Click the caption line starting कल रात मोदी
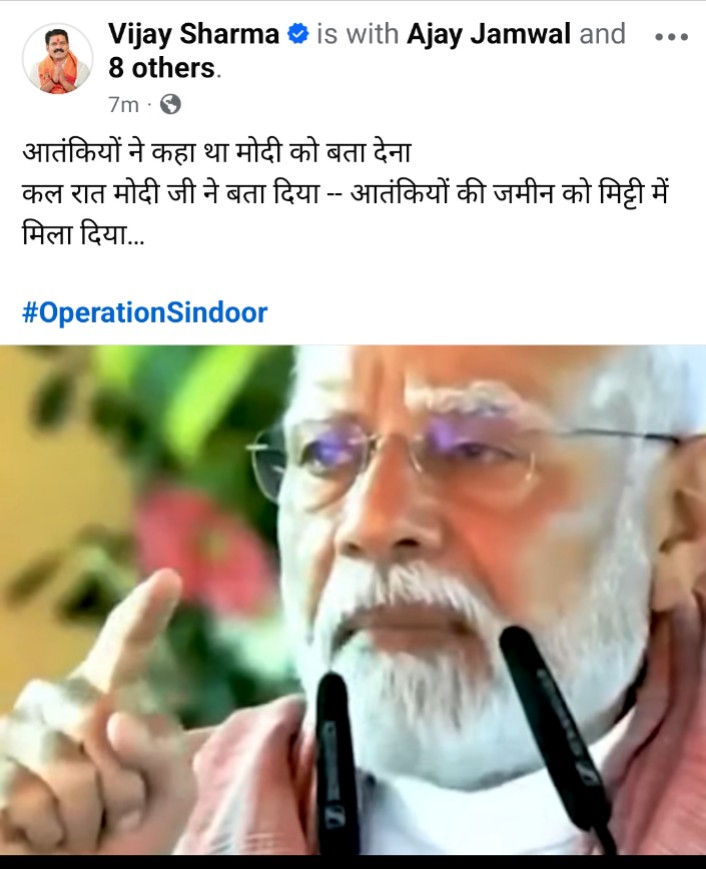Screen dimensions: 706x869 click(346, 194)
